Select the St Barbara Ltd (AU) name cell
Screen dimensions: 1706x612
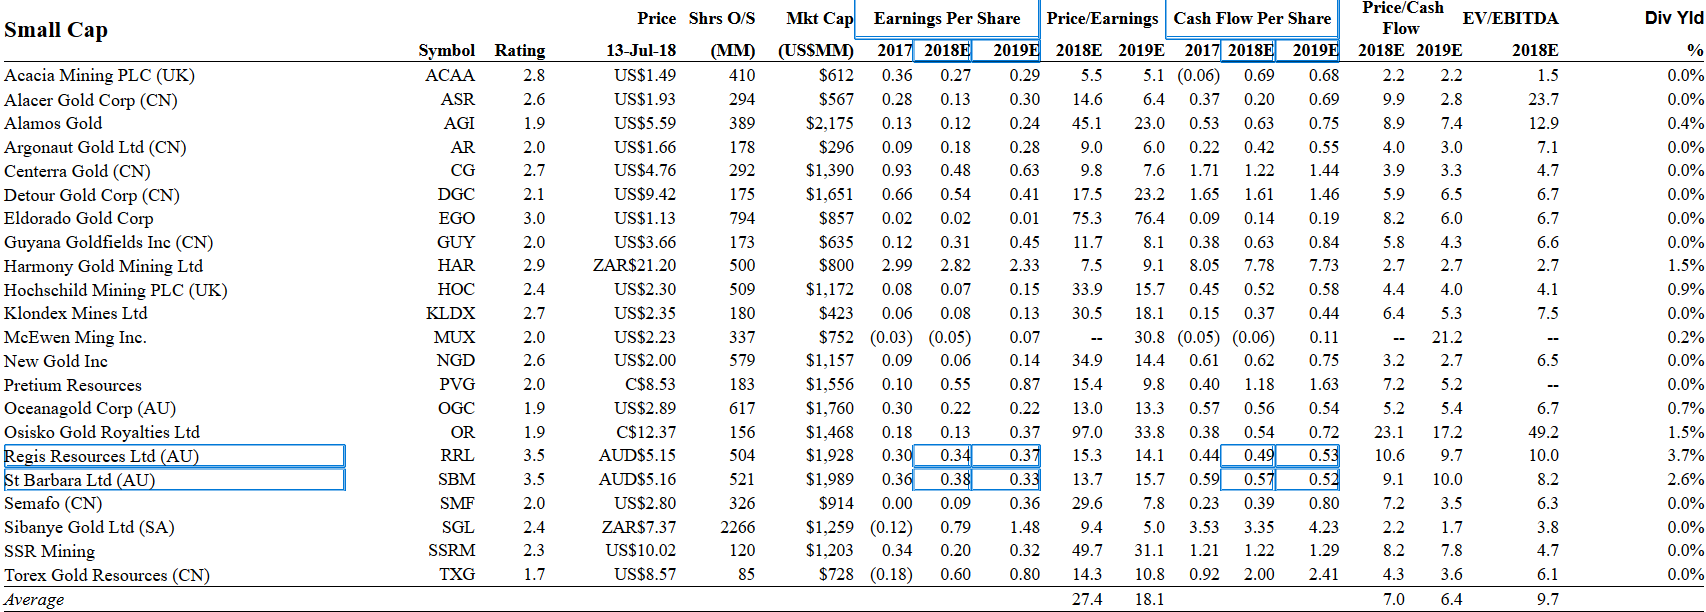(x=174, y=480)
